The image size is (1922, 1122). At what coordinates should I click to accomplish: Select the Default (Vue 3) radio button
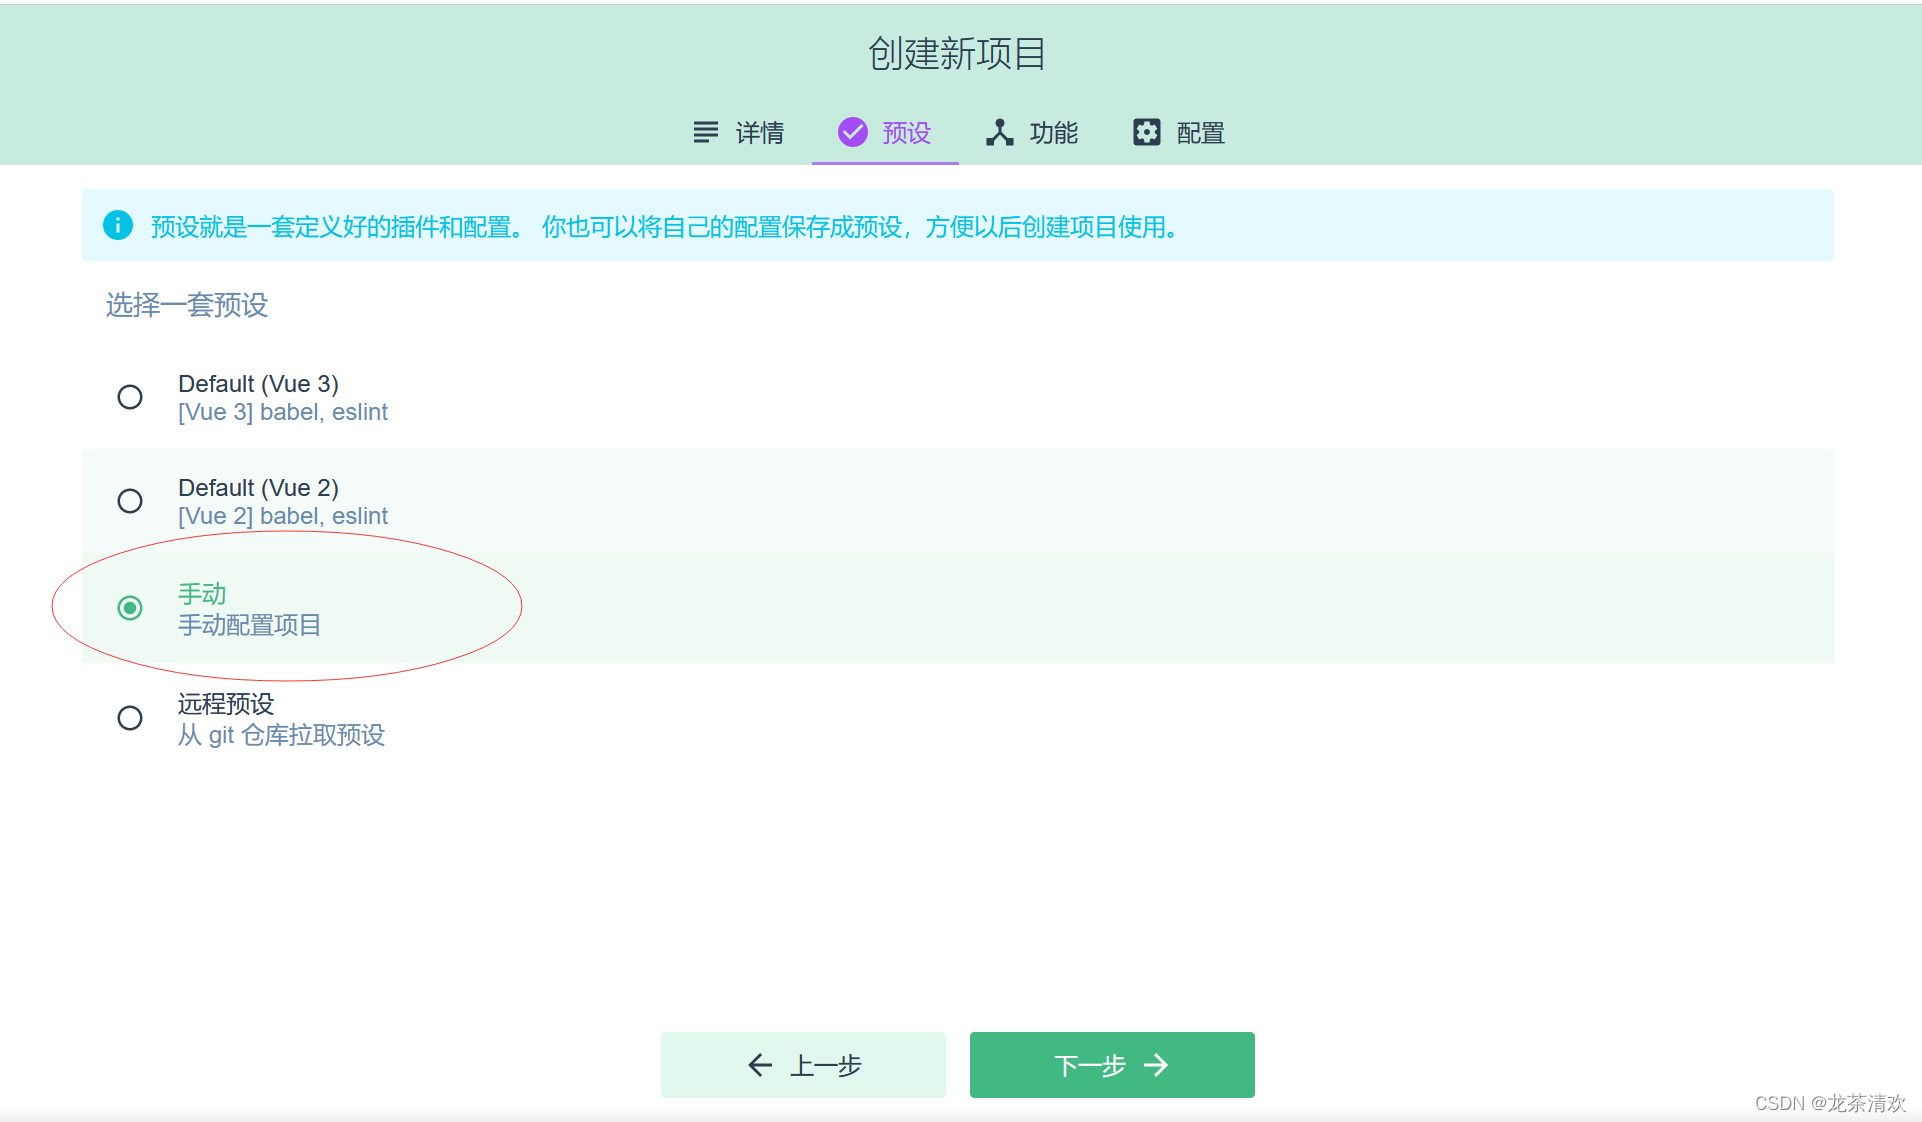[130, 397]
